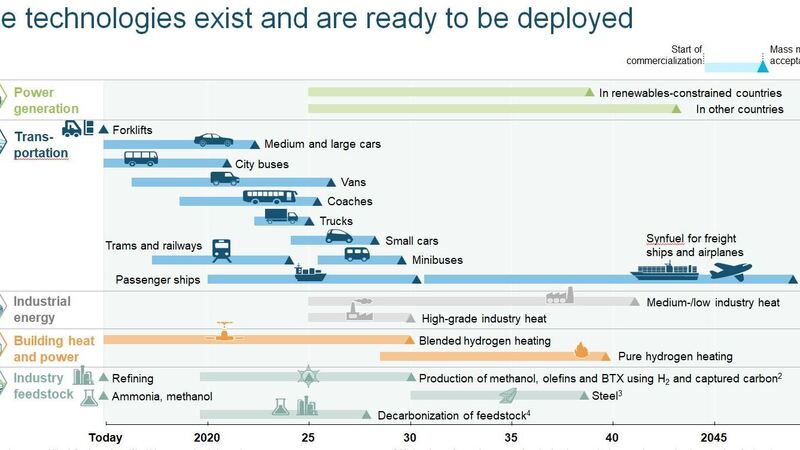Click the City buses end triangle marker
Screen dimensions: 800x450
pyautogui.click(x=227, y=163)
